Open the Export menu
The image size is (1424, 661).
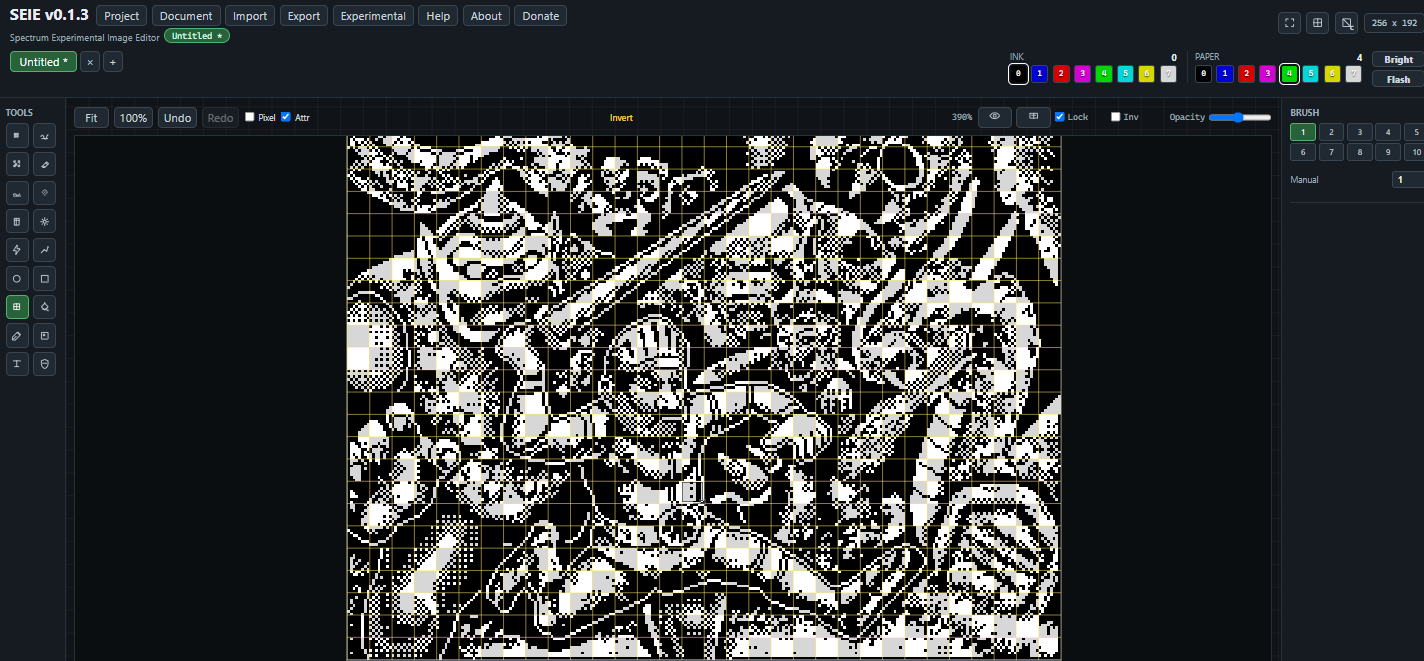click(x=304, y=16)
